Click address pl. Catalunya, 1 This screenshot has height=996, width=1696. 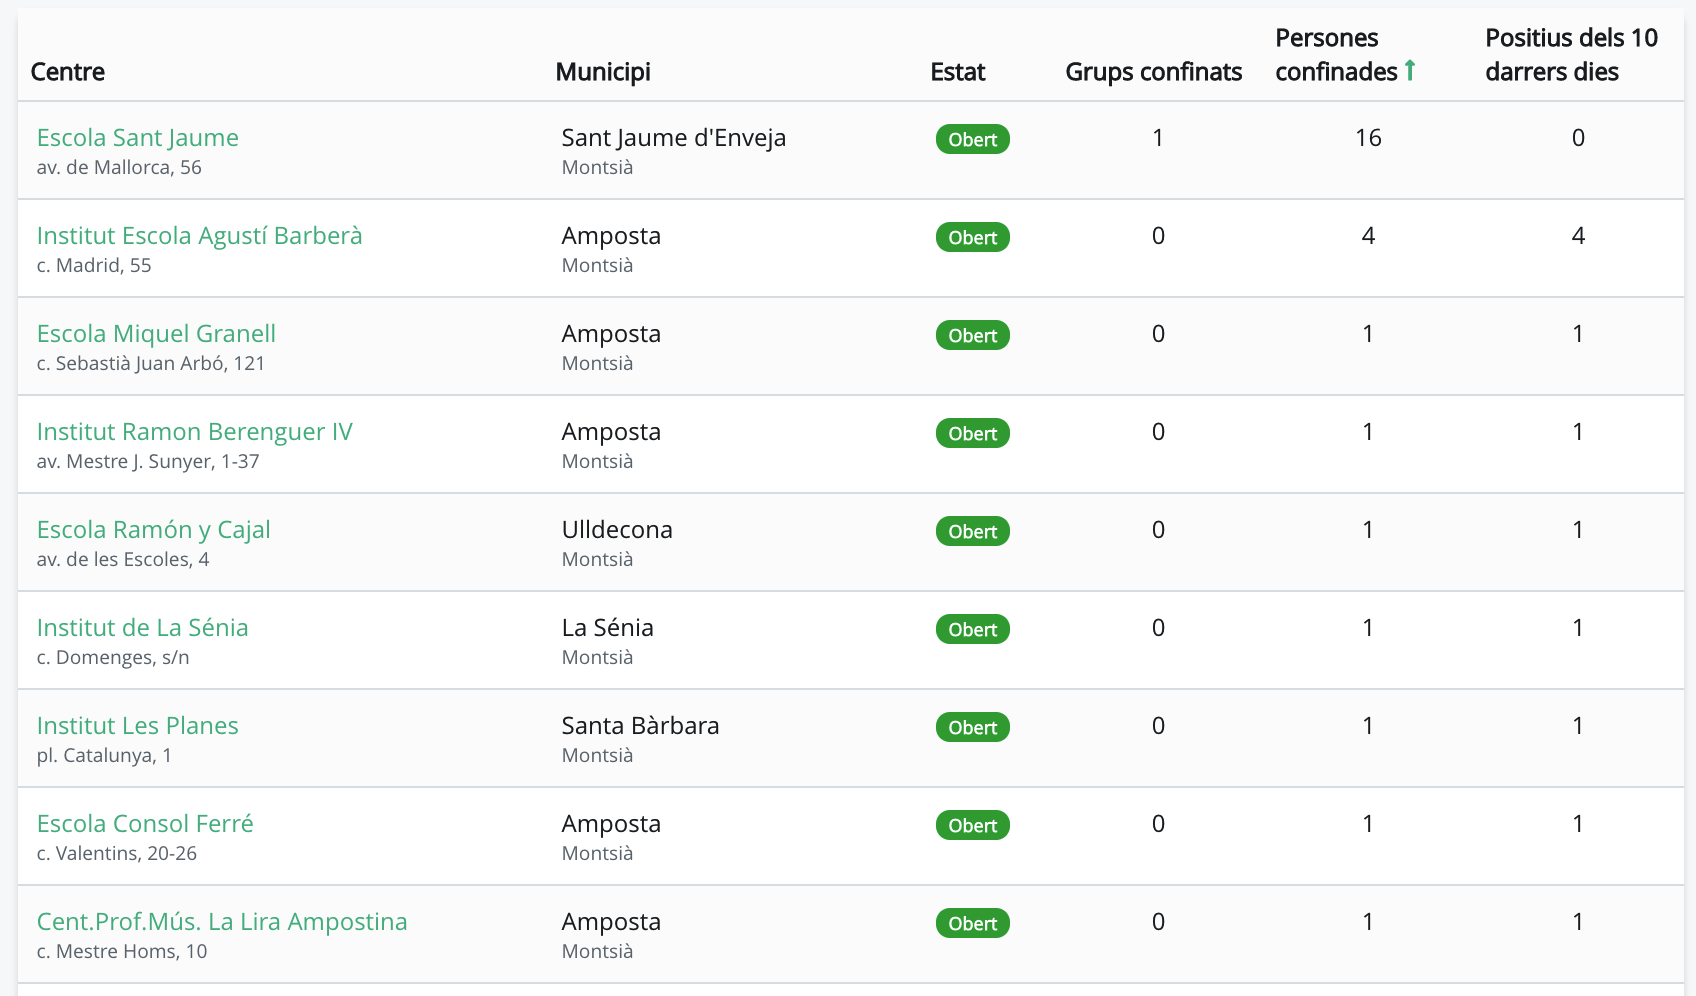coord(104,756)
